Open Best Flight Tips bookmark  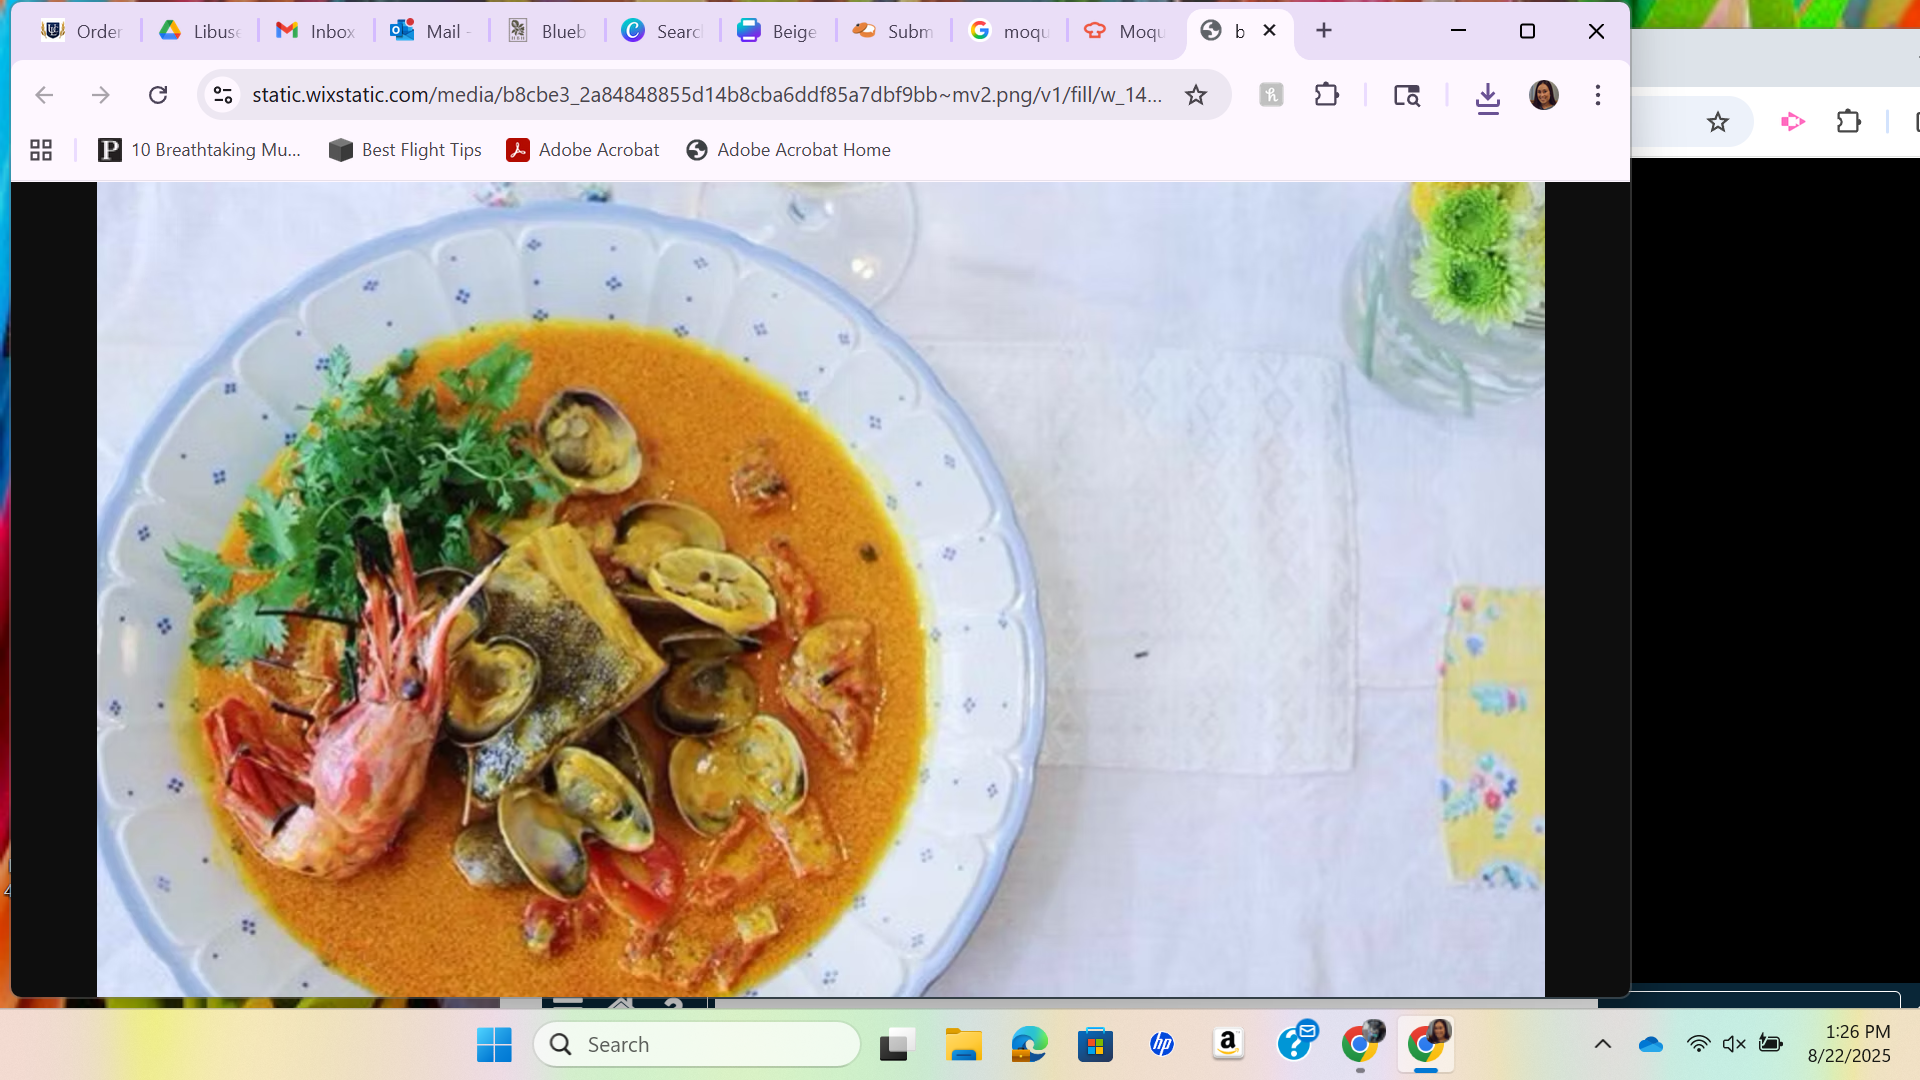pyautogui.click(x=405, y=150)
